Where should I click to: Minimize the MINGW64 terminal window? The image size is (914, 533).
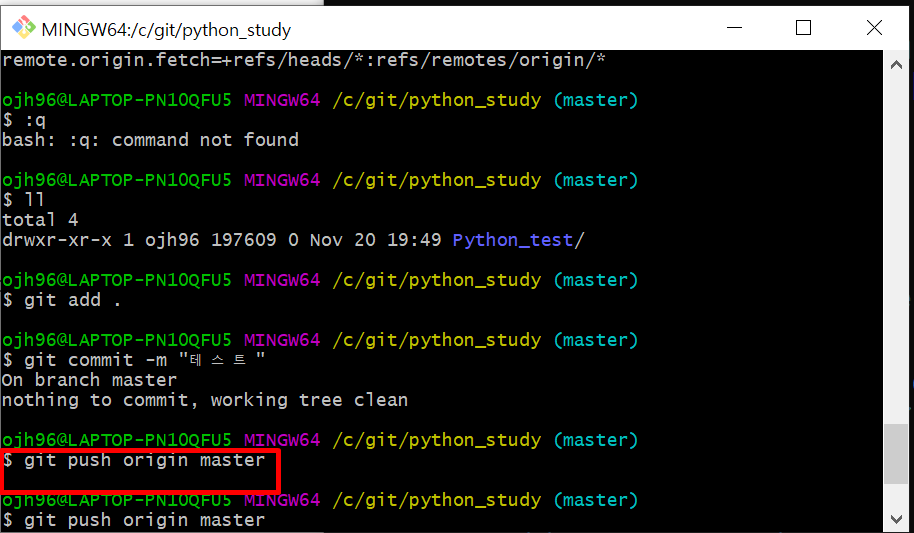click(734, 27)
